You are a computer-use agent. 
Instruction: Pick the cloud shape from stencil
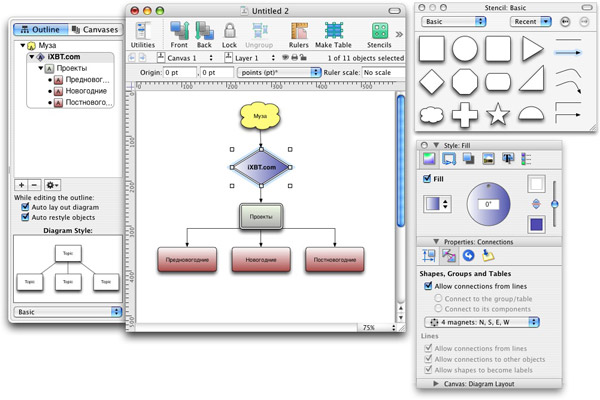432,115
